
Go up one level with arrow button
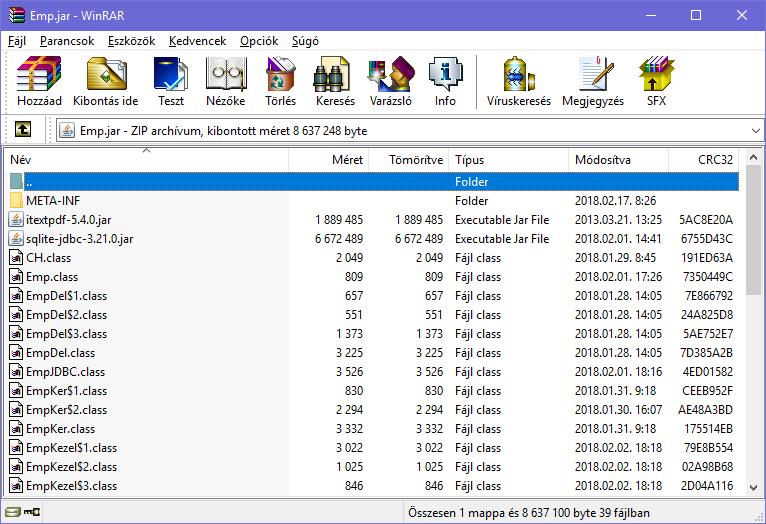[22, 129]
